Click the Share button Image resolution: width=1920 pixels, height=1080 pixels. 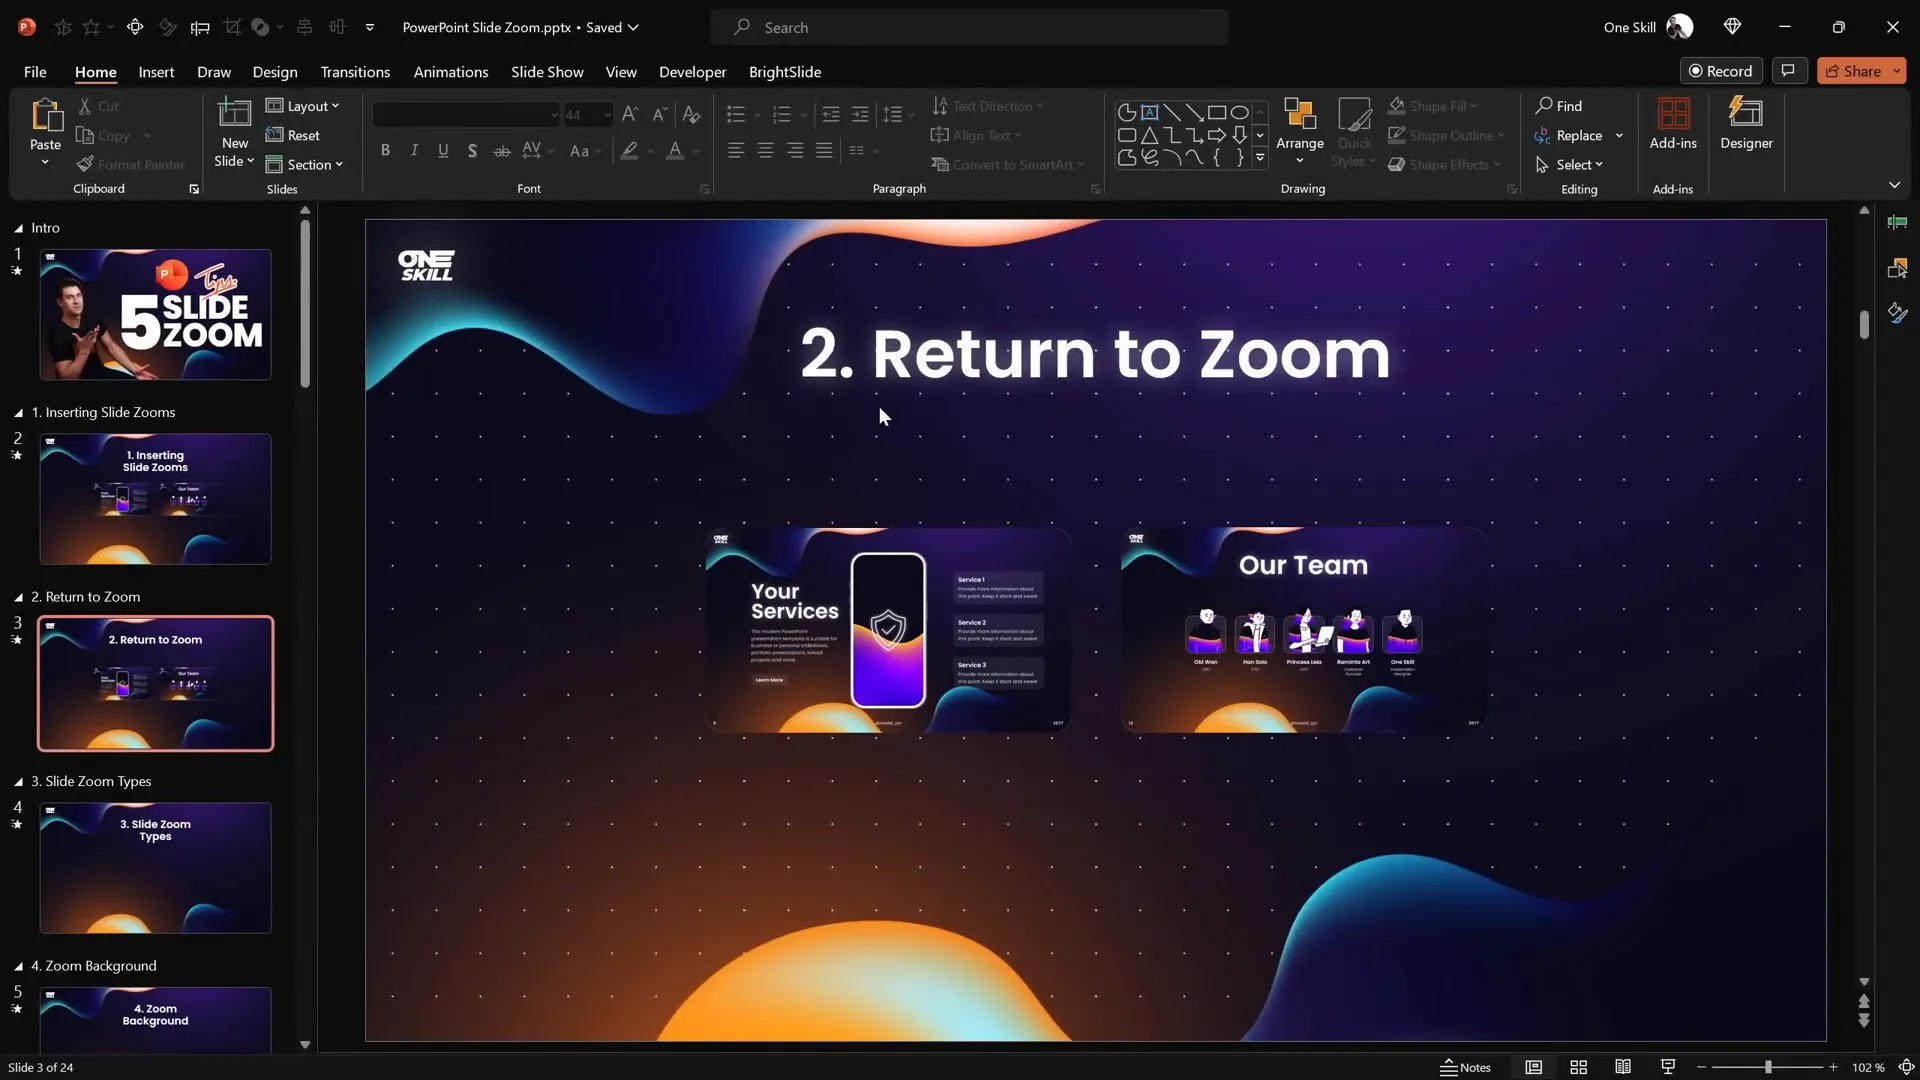point(1853,71)
